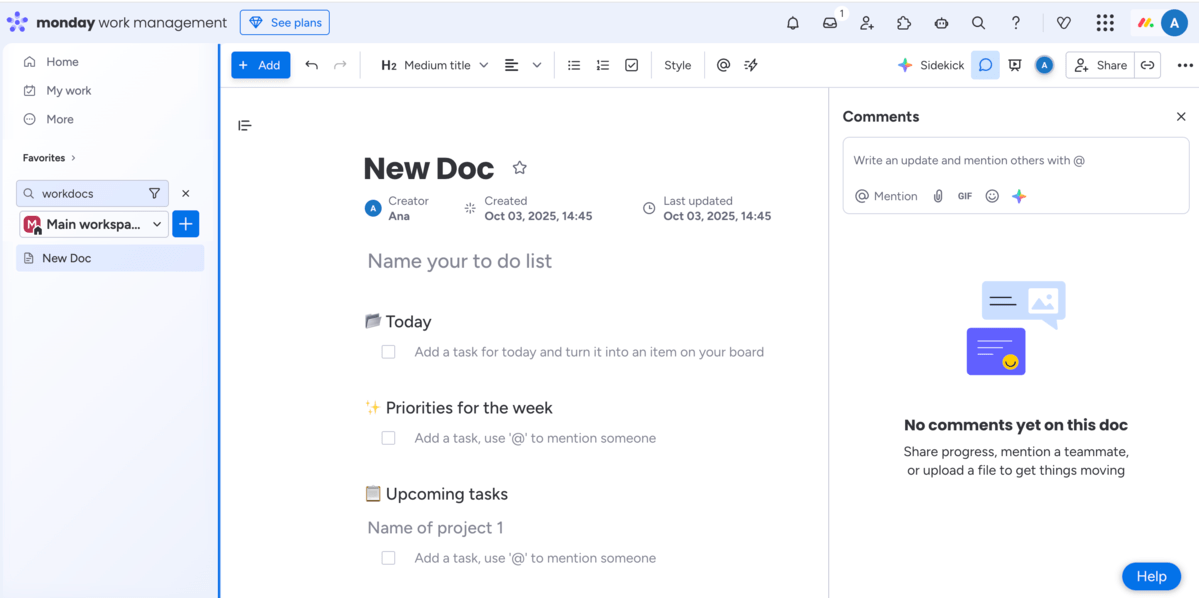Select the bulleted list icon
Viewport: 1199px width, 598px height.
click(573, 64)
